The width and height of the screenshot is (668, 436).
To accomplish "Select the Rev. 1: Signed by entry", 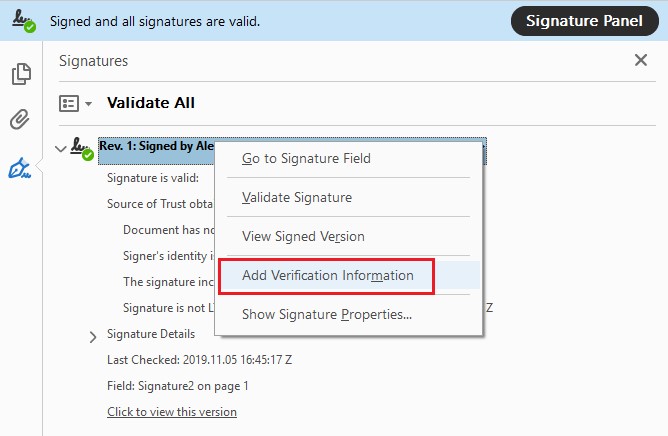I will [x=156, y=146].
